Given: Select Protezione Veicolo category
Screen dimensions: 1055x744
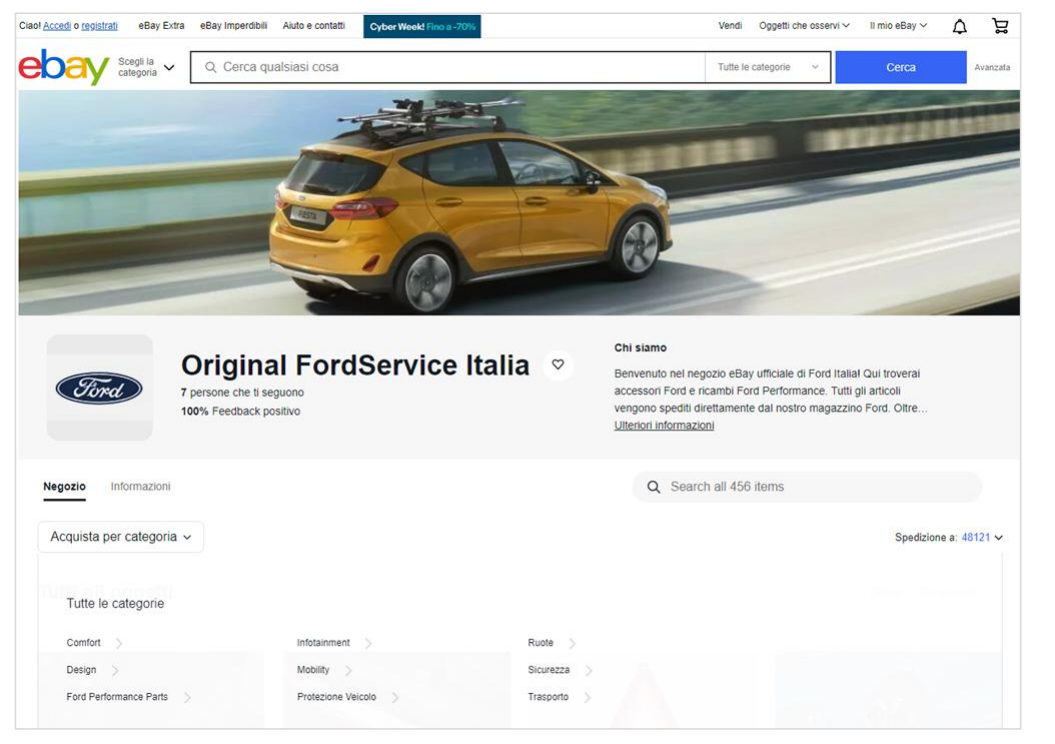Looking at the screenshot, I should pyautogui.click(x=336, y=697).
